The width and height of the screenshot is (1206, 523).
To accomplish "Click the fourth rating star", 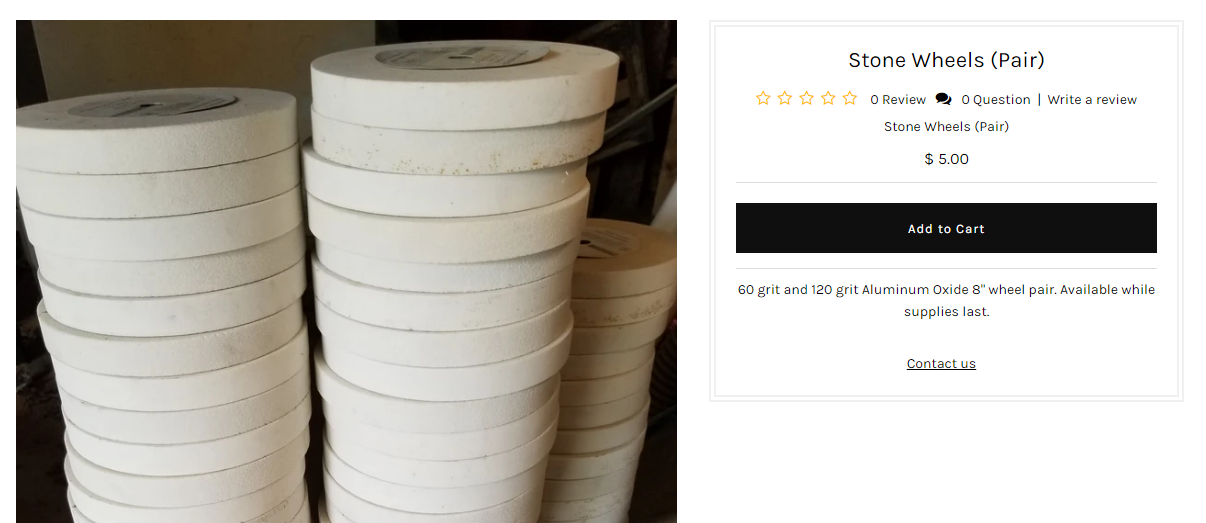I will click(x=828, y=98).
